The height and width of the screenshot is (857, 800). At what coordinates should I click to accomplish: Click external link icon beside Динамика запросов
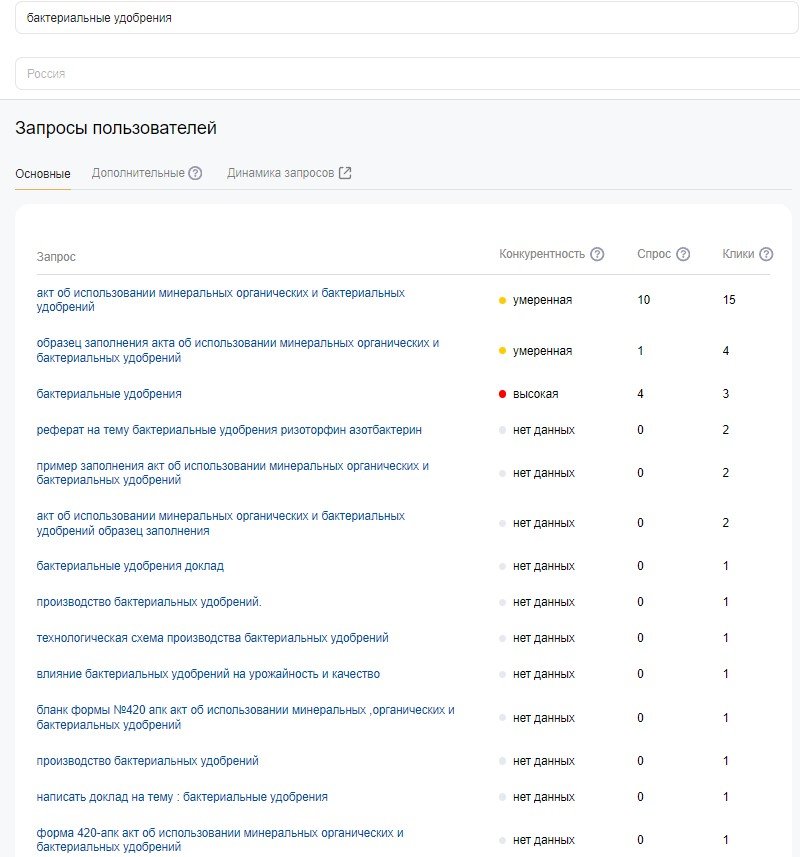[345, 173]
